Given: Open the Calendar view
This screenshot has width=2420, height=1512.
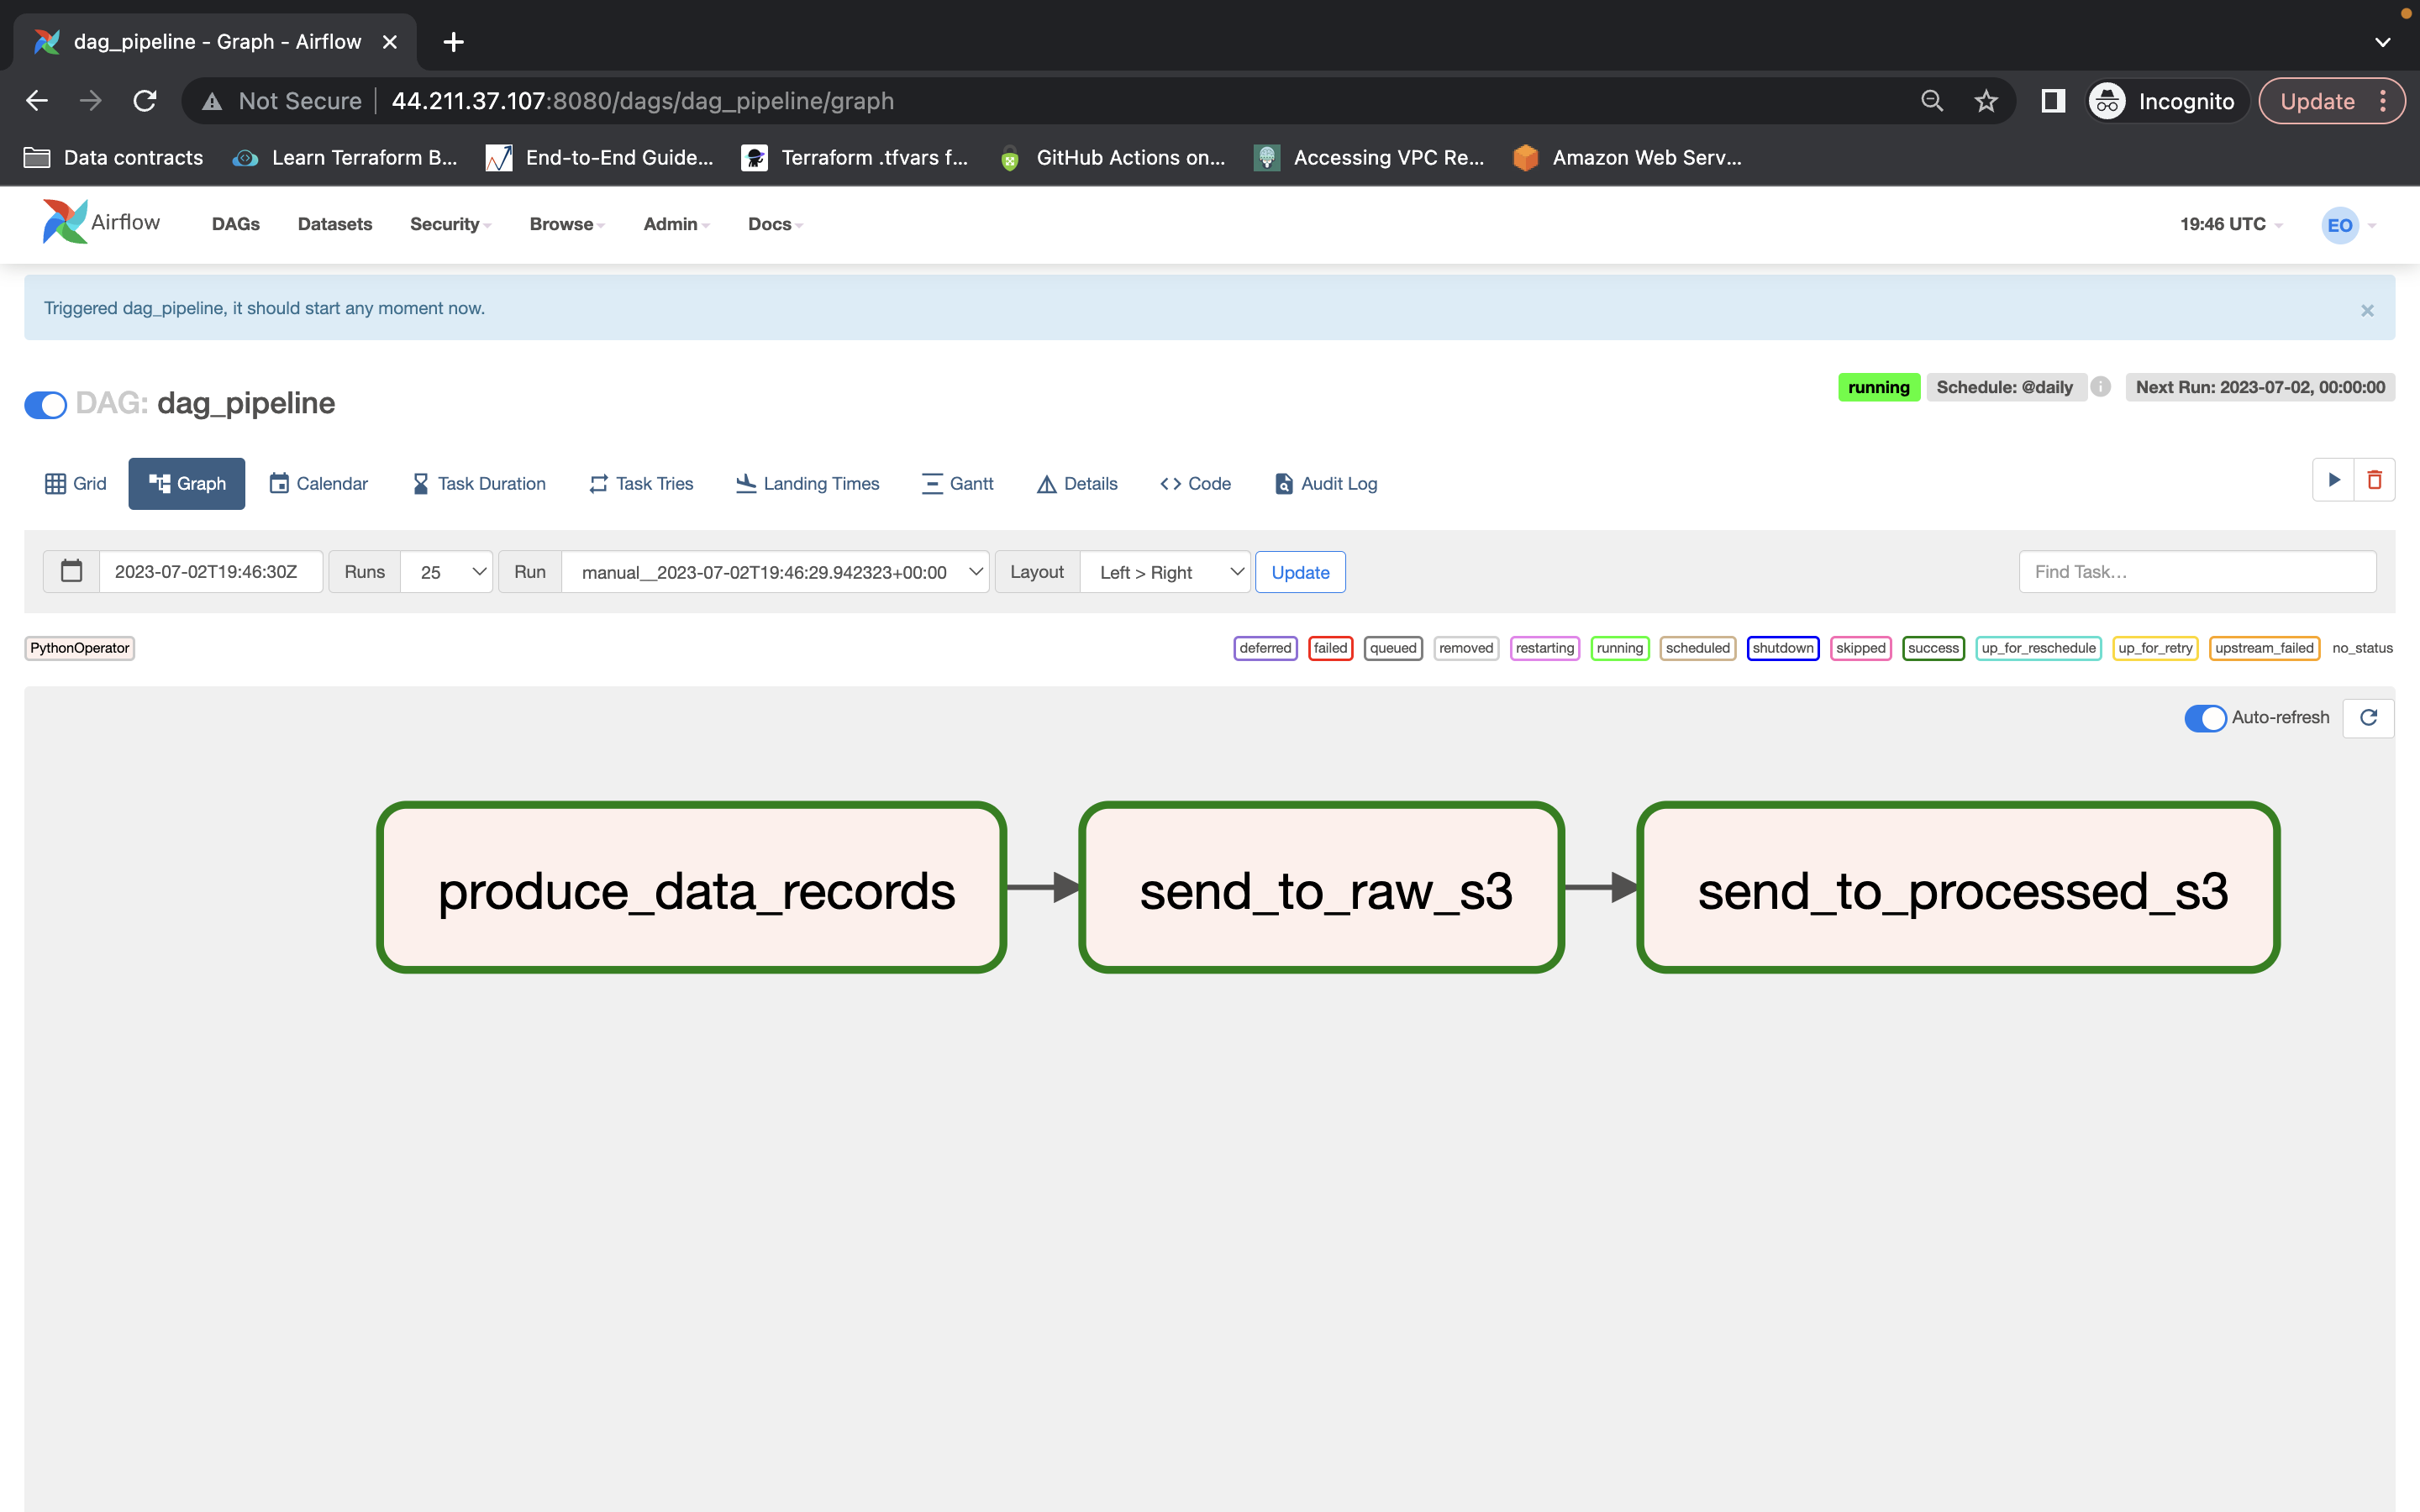Looking at the screenshot, I should 318,483.
